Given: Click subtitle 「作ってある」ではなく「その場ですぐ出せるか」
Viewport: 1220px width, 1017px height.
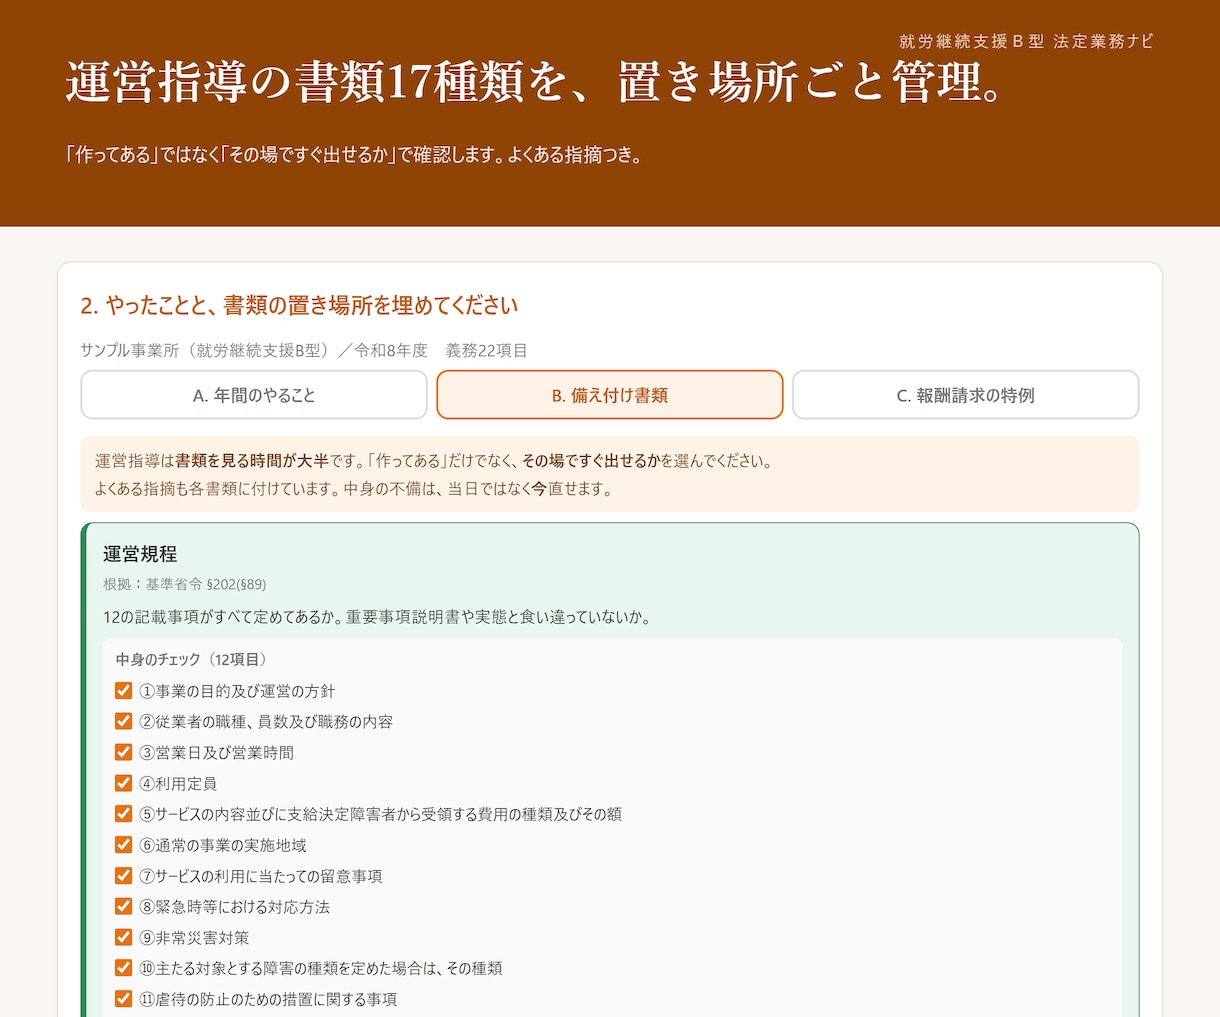Looking at the screenshot, I should point(353,155).
